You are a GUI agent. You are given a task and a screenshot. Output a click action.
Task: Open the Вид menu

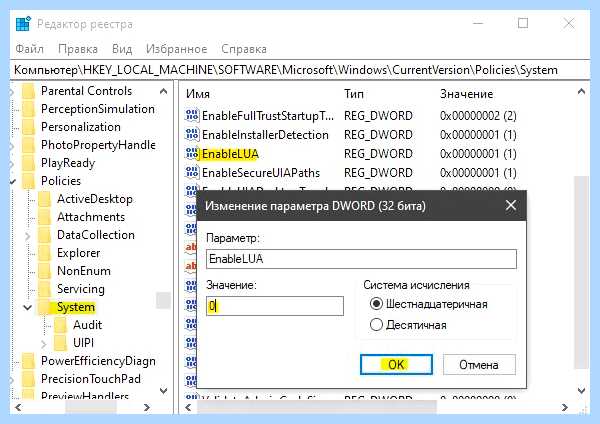tap(122, 49)
